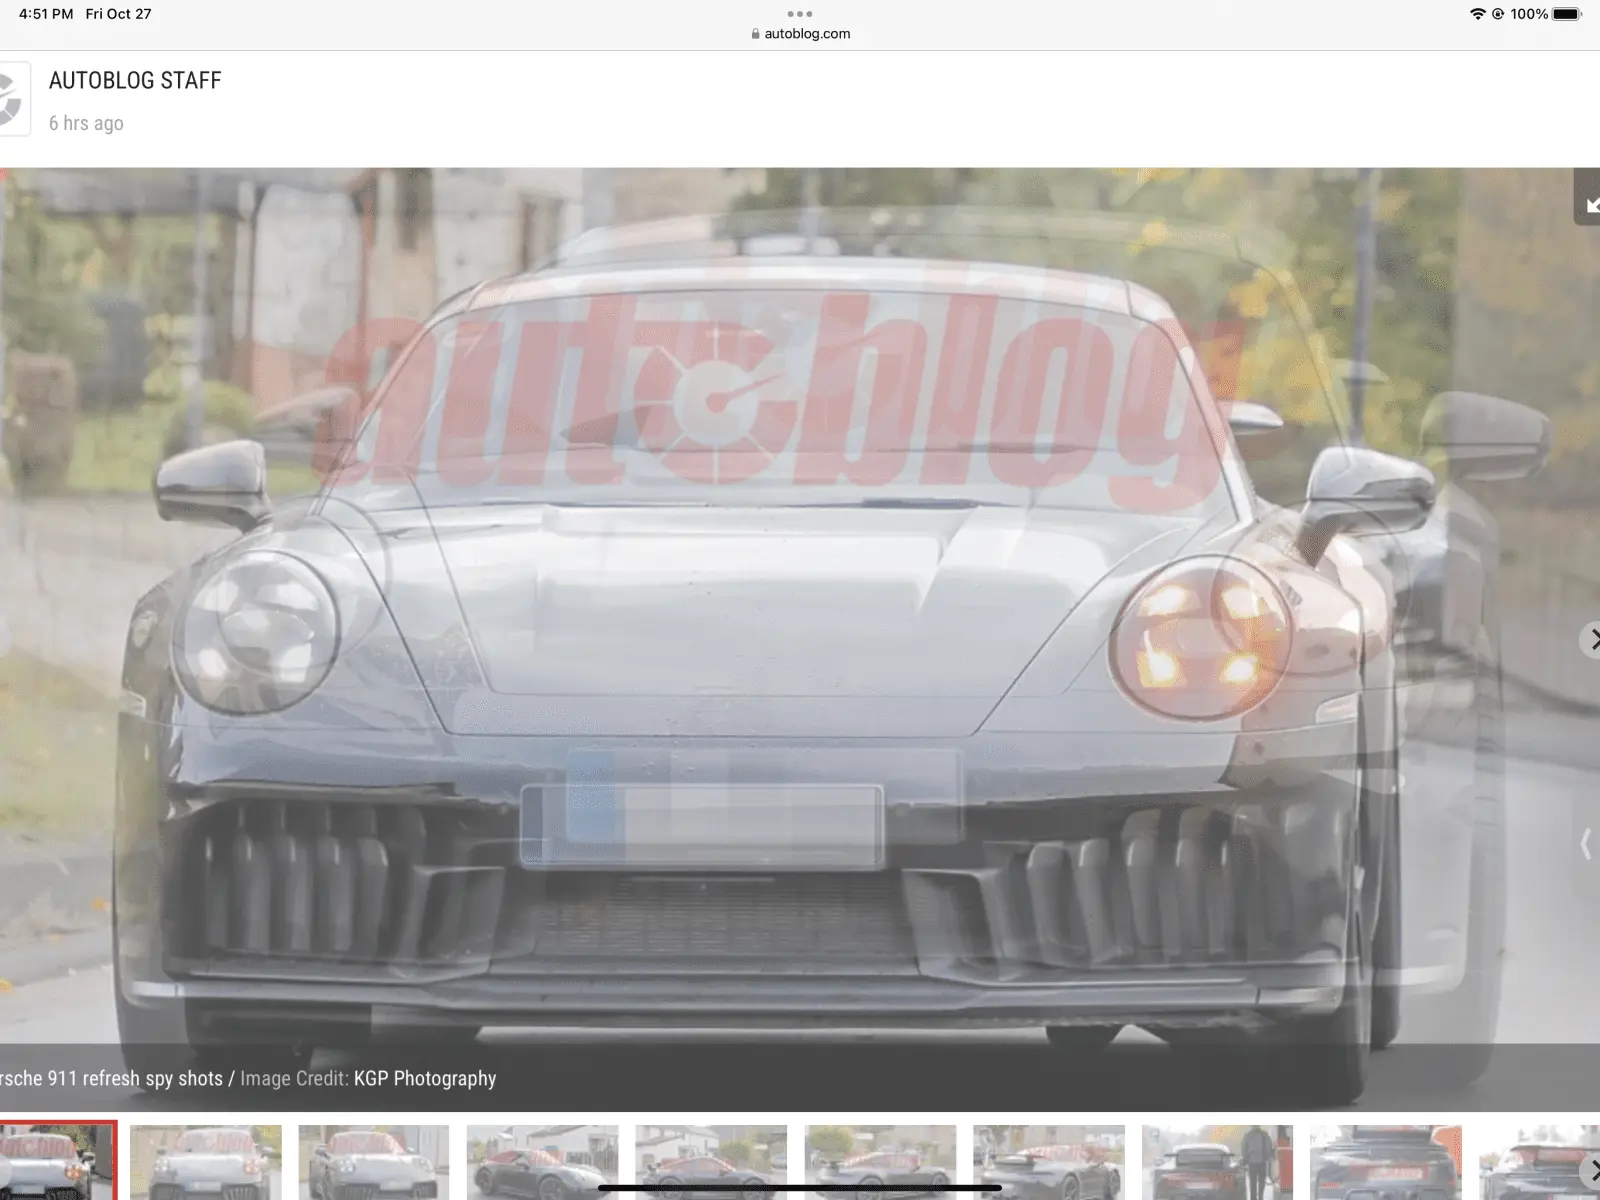
Task: Tap the author avatar beside AUTOBLOG STAFF
Action: [x=15, y=99]
